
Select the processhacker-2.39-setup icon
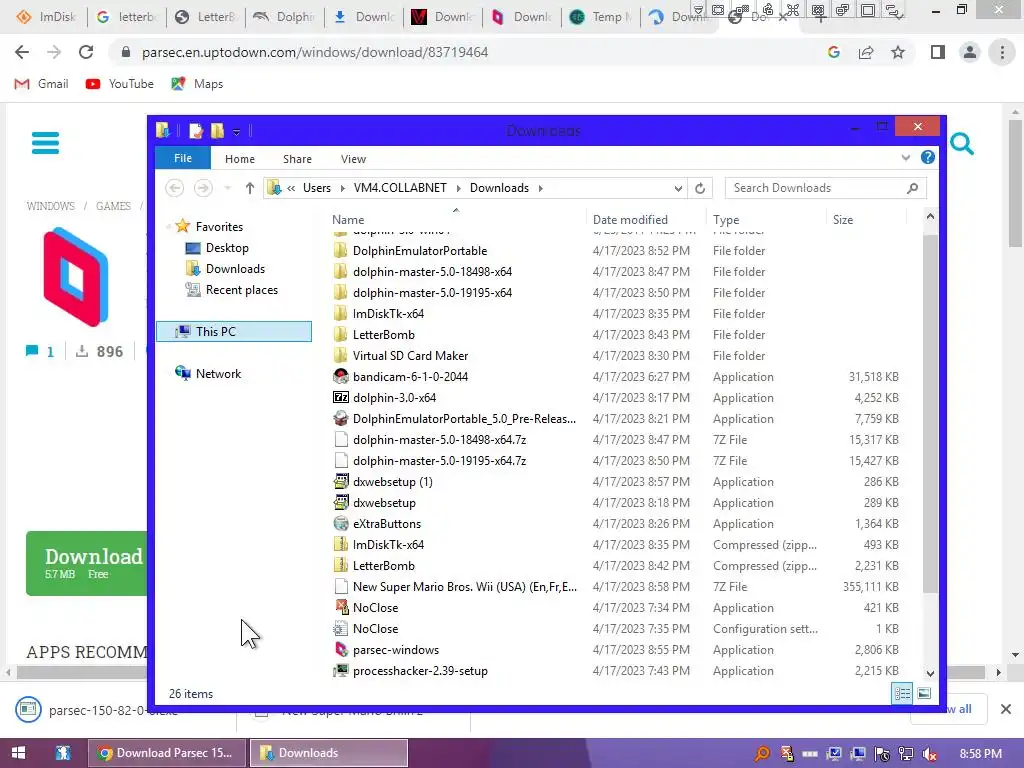pos(341,671)
